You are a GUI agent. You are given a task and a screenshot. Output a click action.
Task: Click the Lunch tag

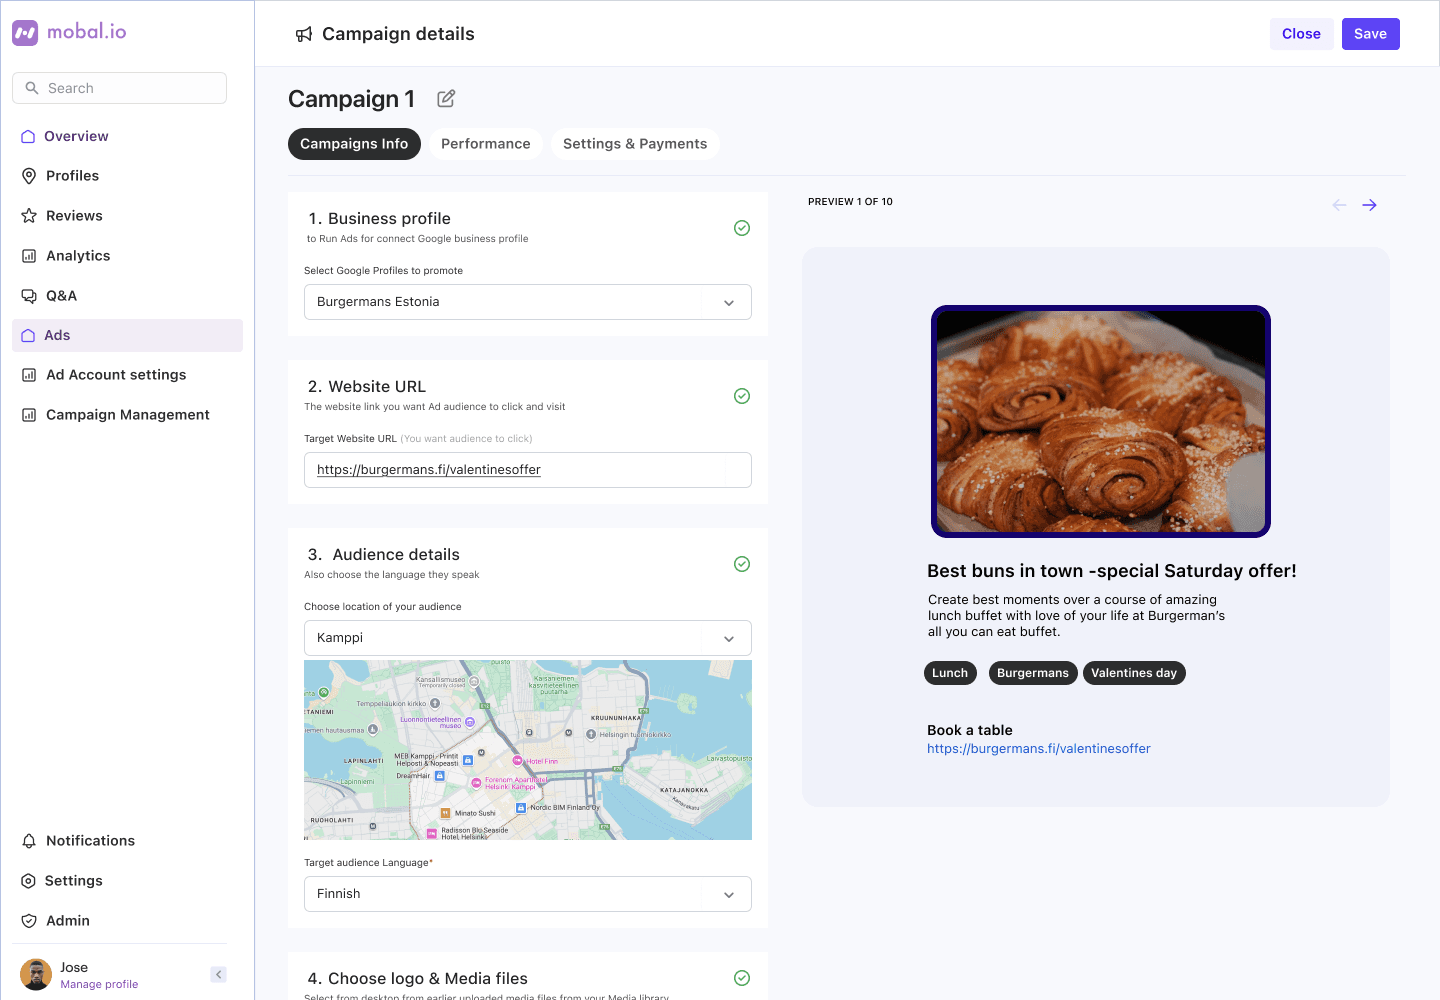pos(950,673)
